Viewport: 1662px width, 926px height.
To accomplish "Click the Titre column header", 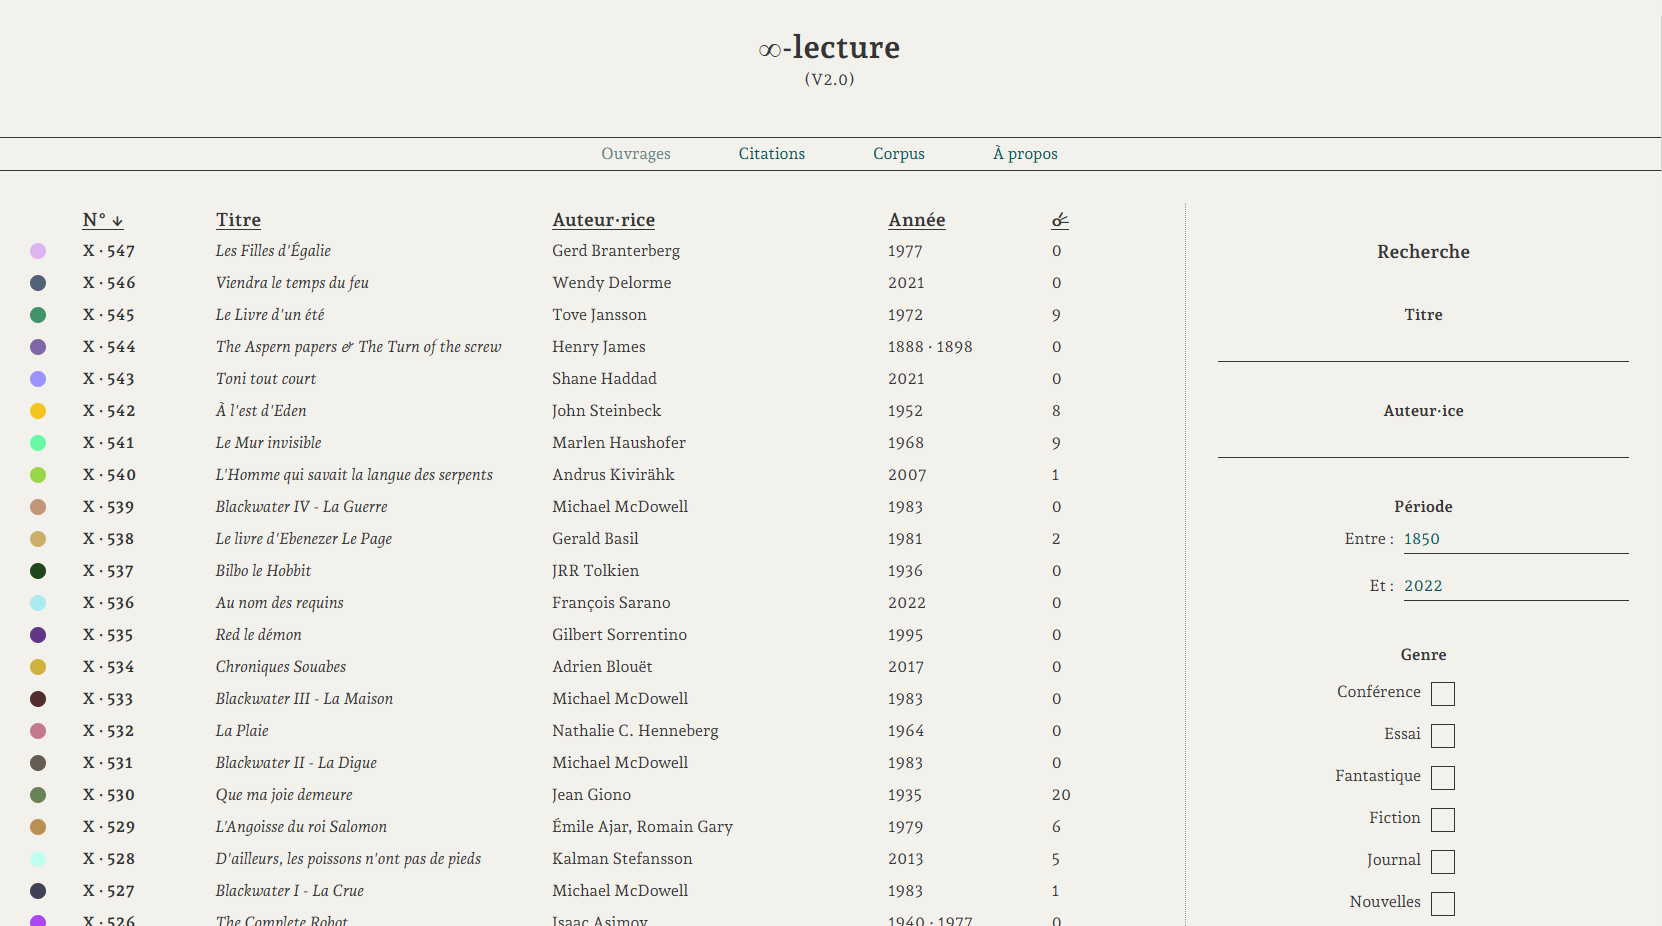I will pos(238,220).
